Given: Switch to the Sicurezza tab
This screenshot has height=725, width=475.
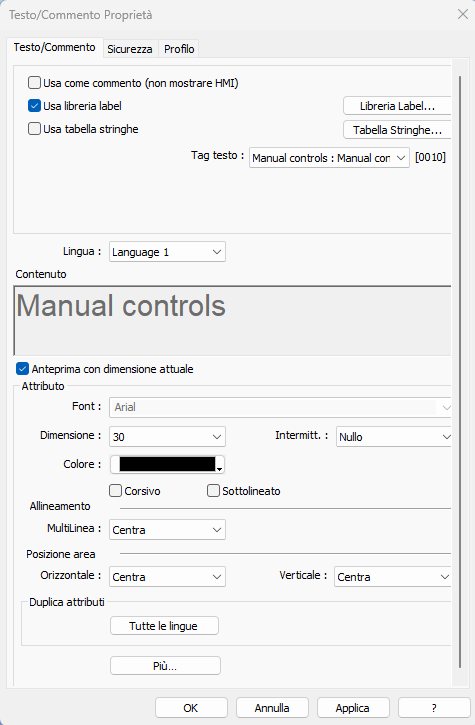Looking at the screenshot, I should [130, 49].
